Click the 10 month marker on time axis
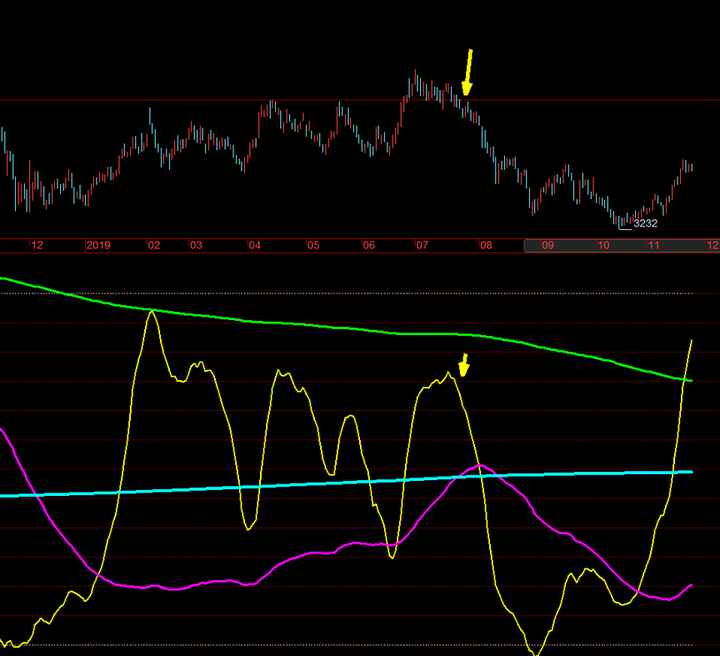 point(603,245)
